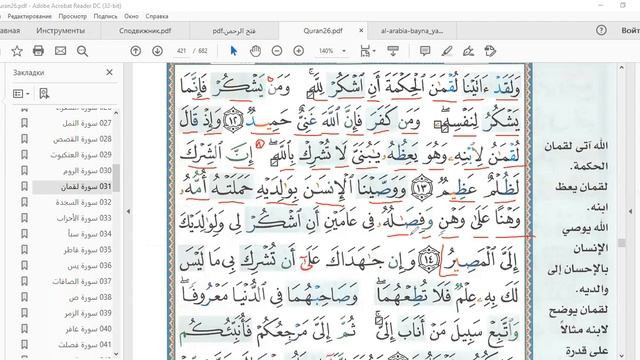Go to previous page arrow up
Viewport: 640px width, 360px height.
[136, 51]
